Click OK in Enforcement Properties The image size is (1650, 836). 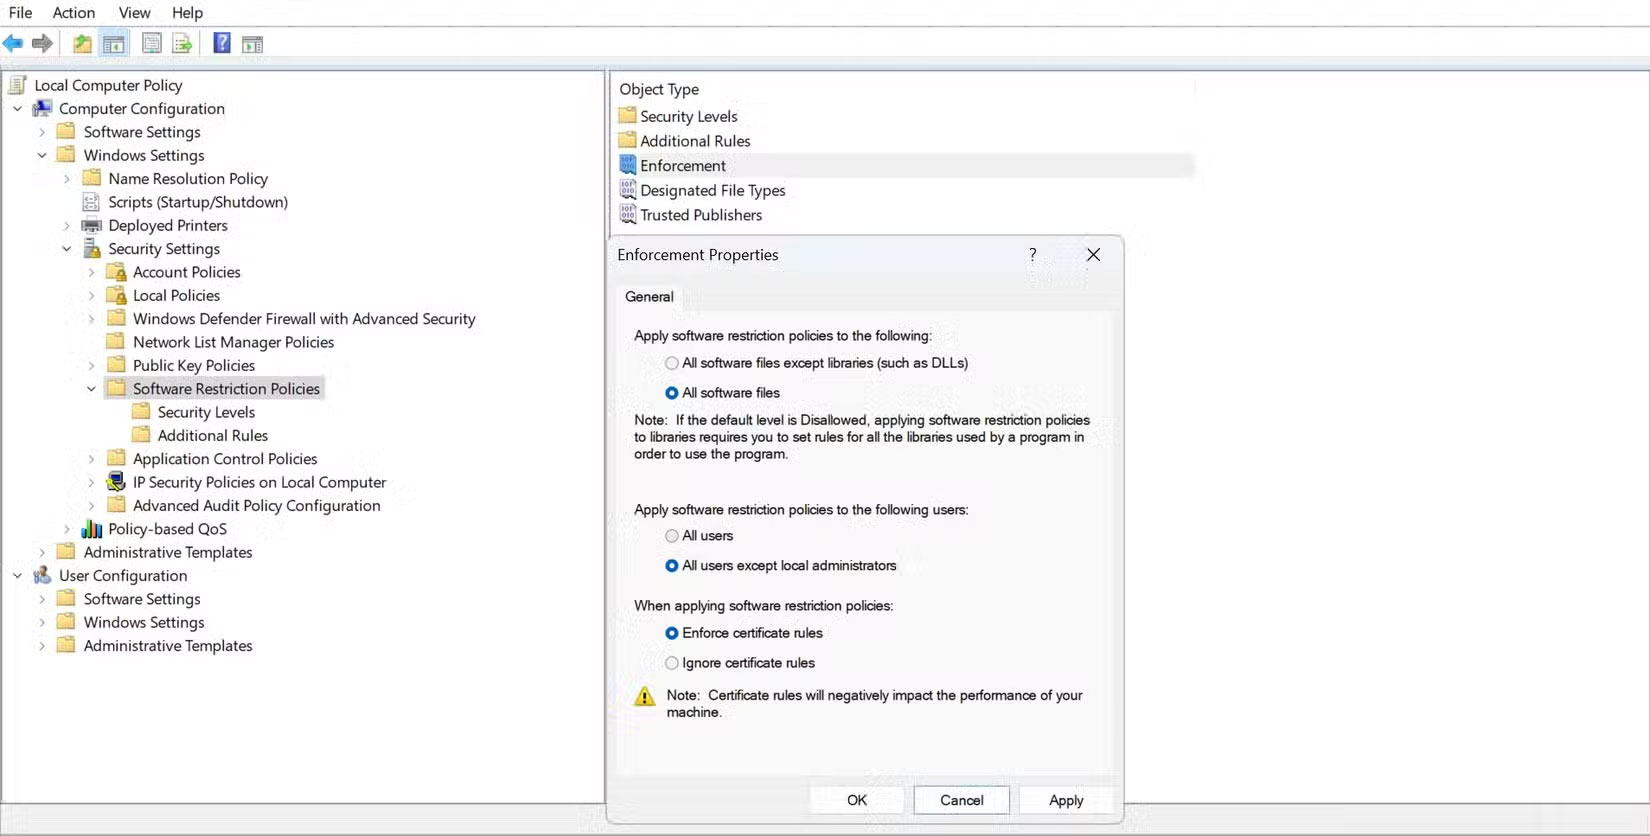coord(857,800)
